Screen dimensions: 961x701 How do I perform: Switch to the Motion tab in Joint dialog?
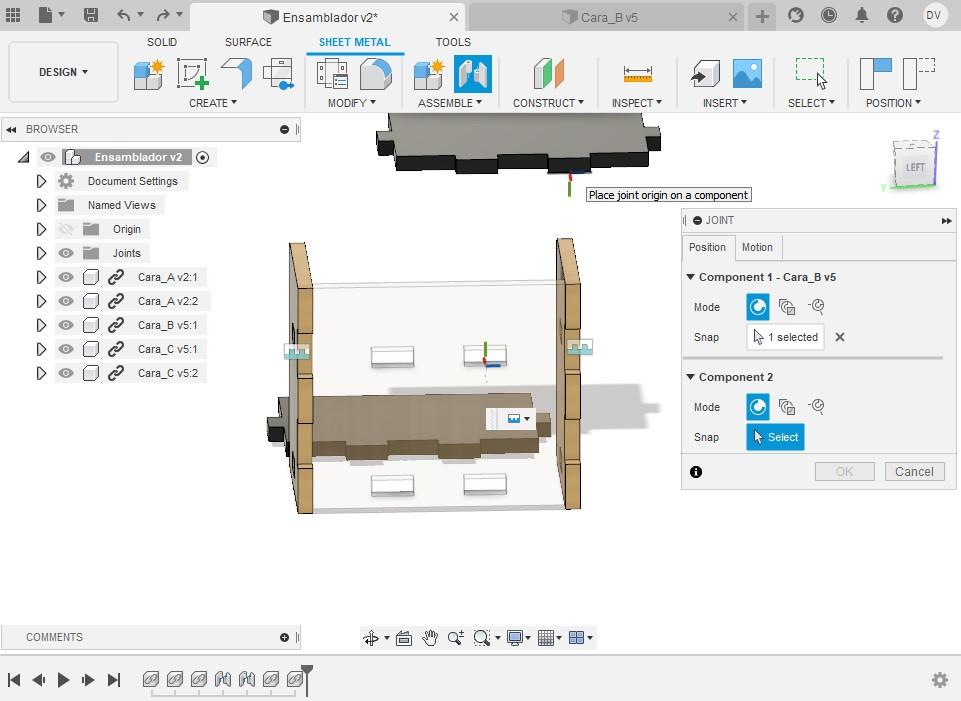[x=758, y=248]
